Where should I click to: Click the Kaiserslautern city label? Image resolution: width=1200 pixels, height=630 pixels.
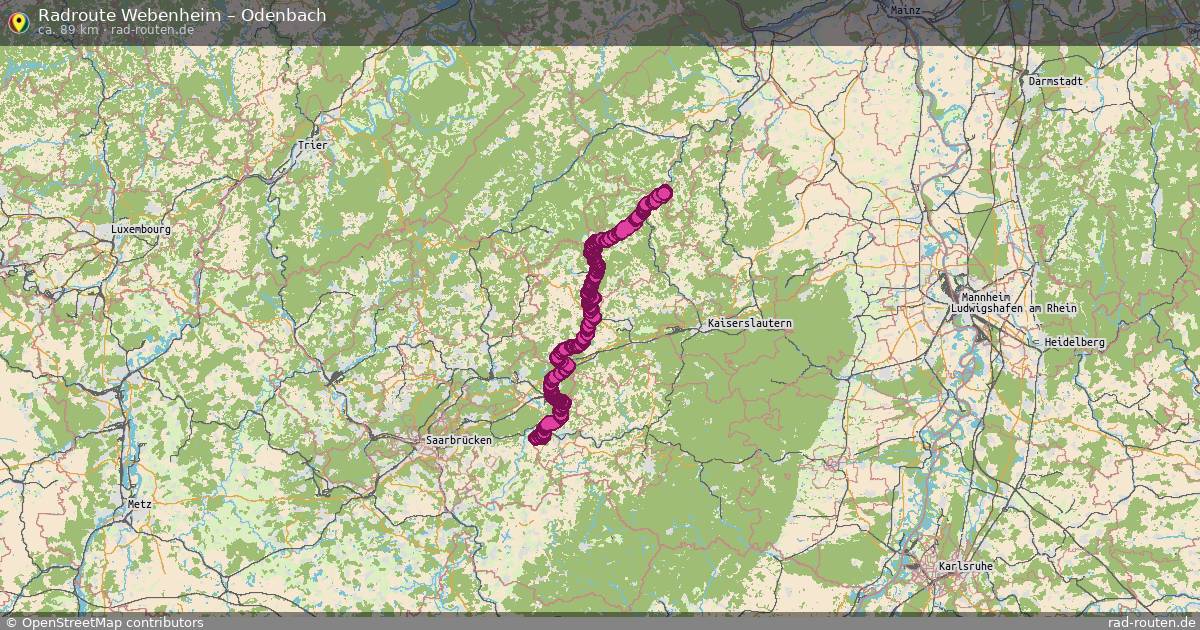pyautogui.click(x=750, y=324)
